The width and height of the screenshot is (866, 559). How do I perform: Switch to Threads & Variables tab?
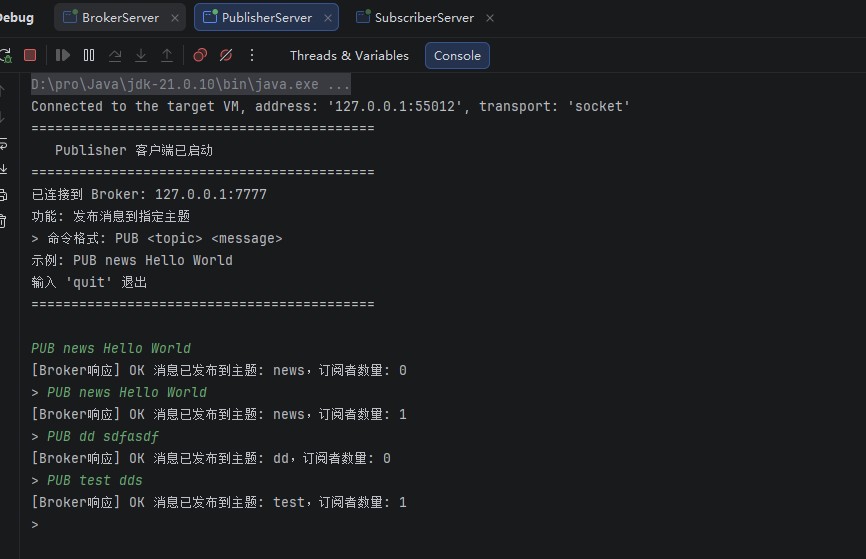pyautogui.click(x=349, y=56)
